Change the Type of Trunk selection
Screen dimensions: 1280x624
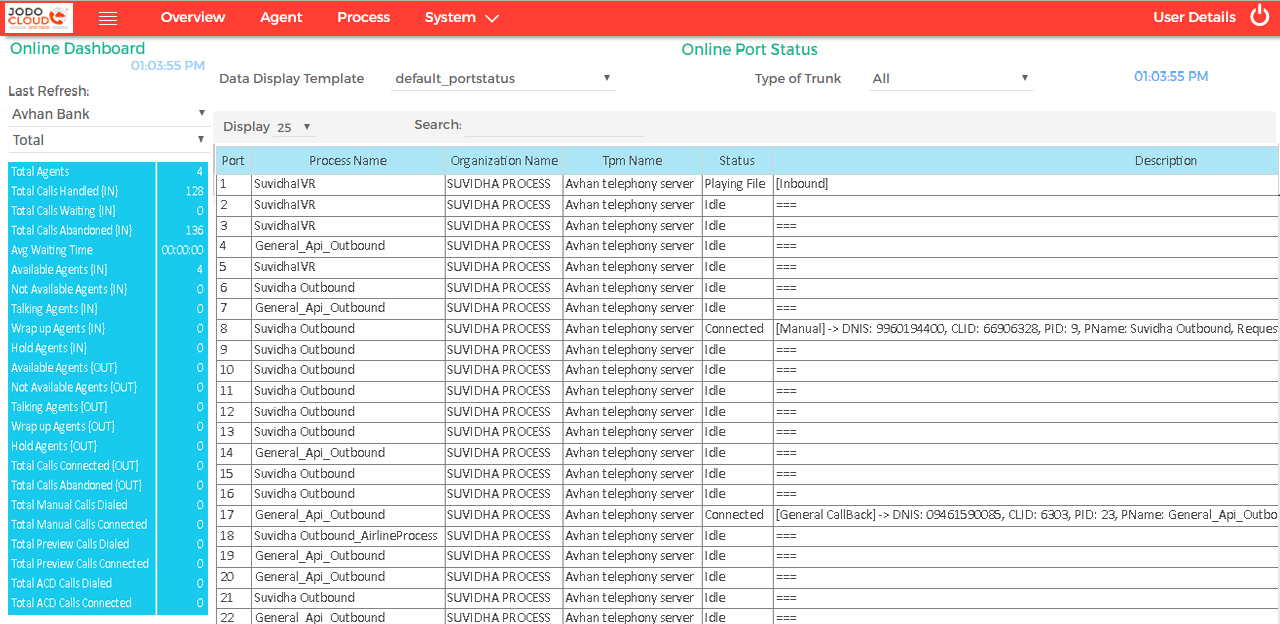point(950,78)
